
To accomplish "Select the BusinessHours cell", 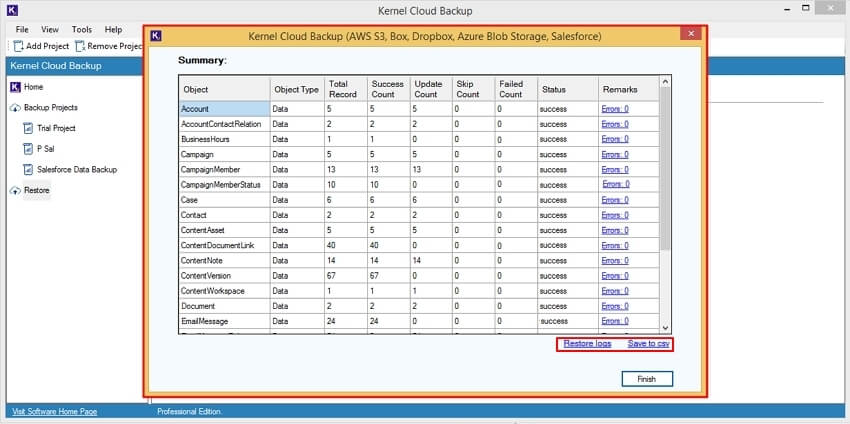I will 224,139.
